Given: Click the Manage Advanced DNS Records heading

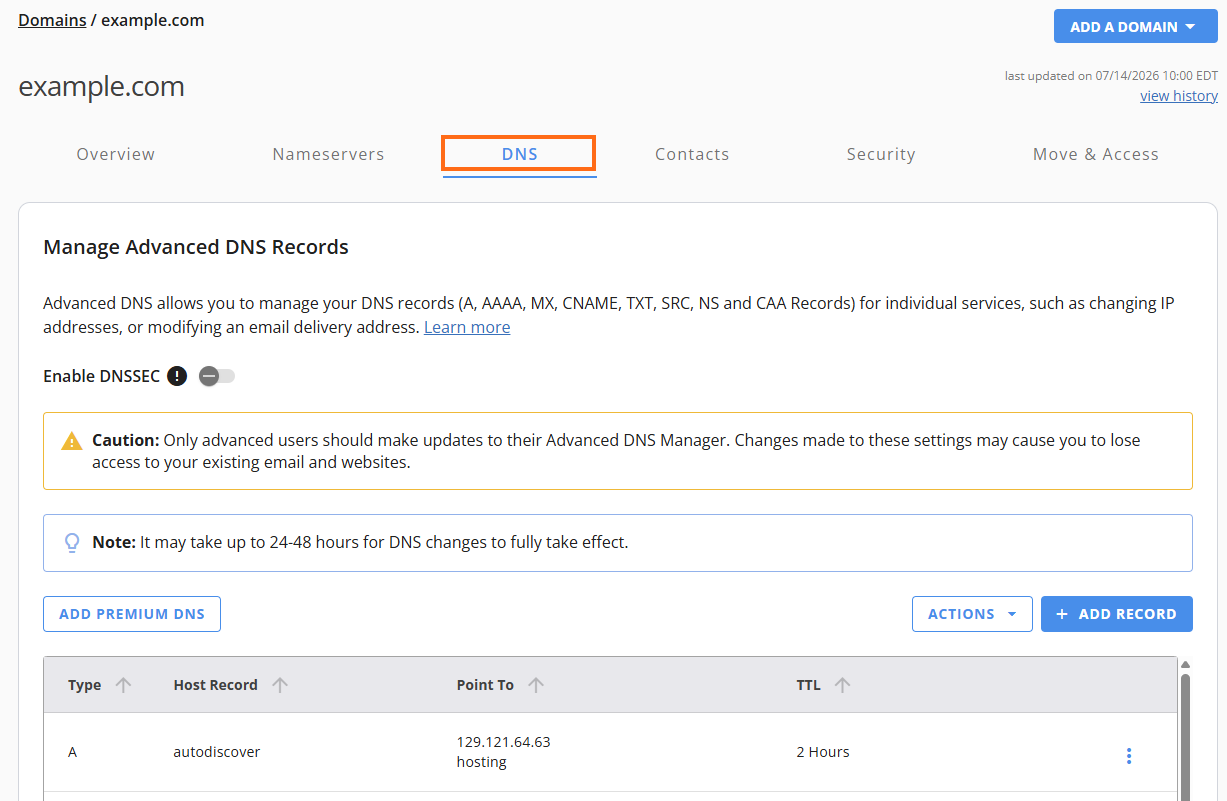Looking at the screenshot, I should click(x=196, y=247).
